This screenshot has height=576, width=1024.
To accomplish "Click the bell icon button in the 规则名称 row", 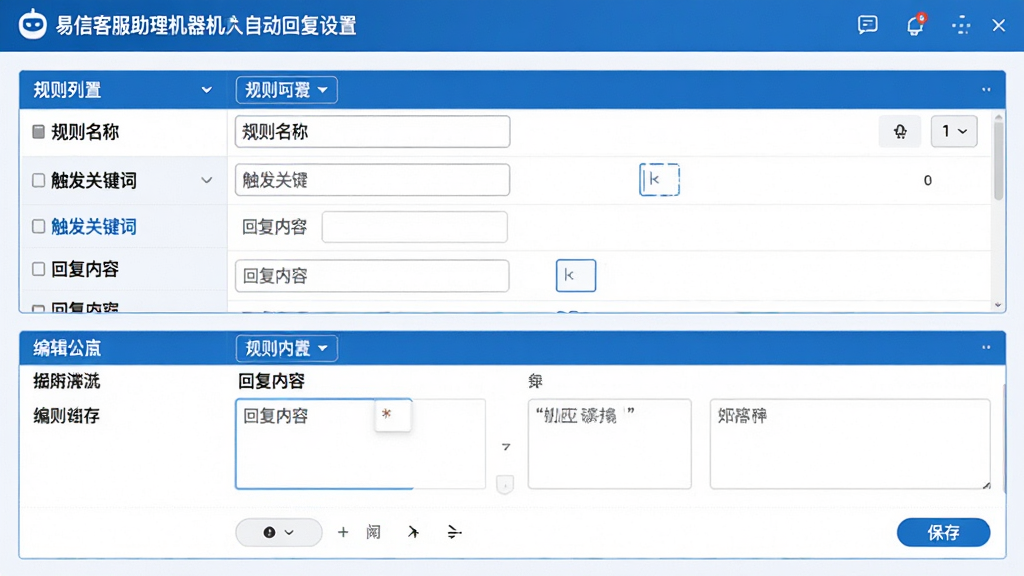I will (900, 131).
